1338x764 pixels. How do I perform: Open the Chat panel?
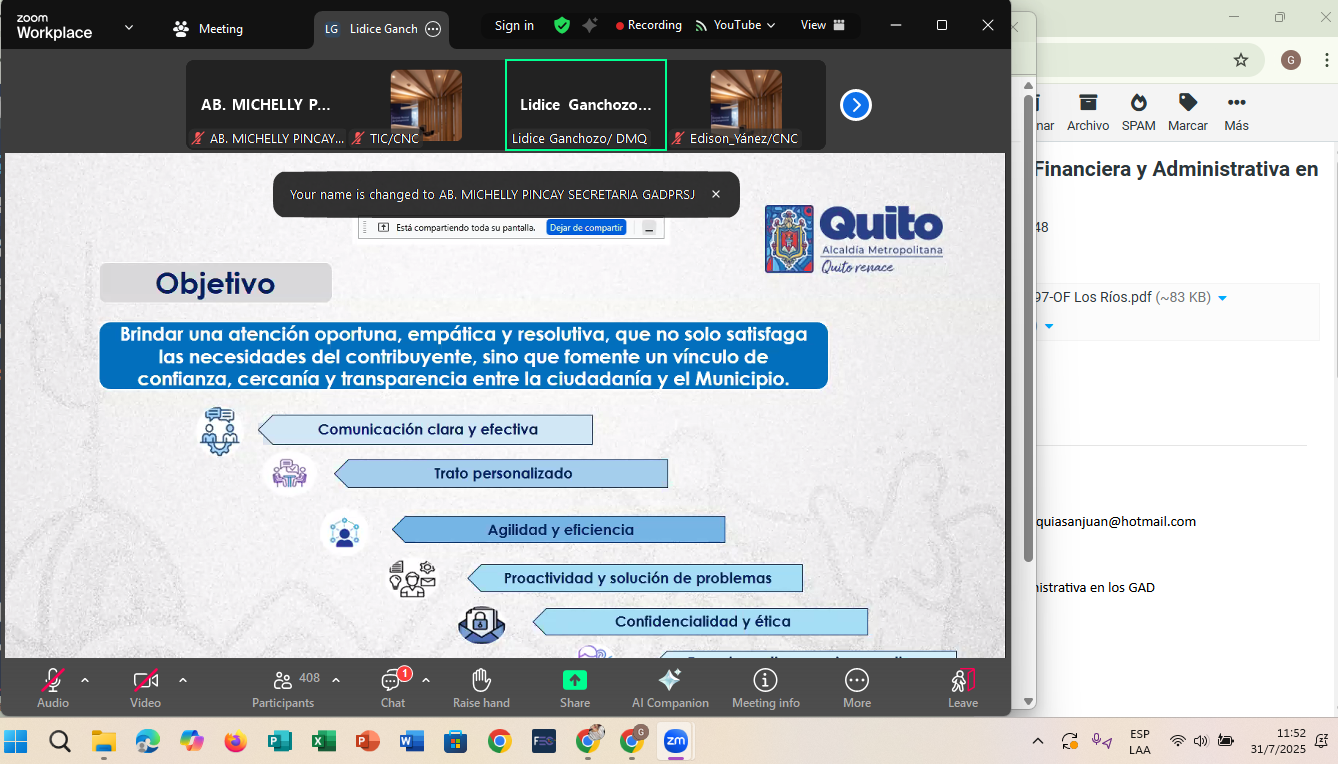coord(393,688)
